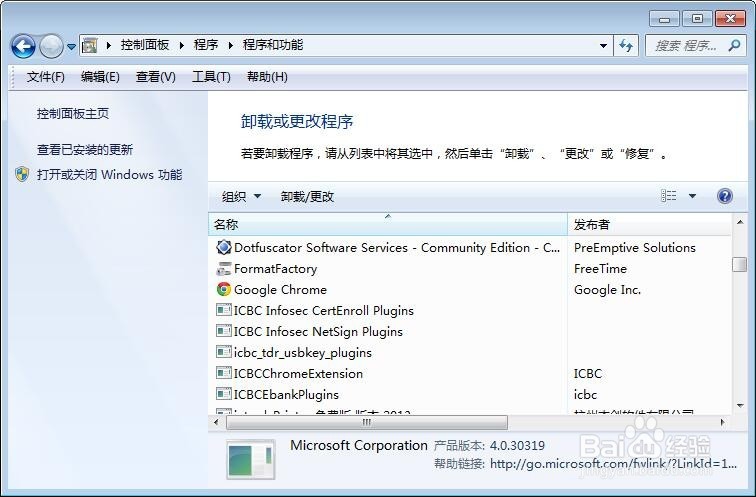Viewport: 756px width, 497px height.
Task: Go to 控制面板主页 link
Action: click(x=73, y=113)
